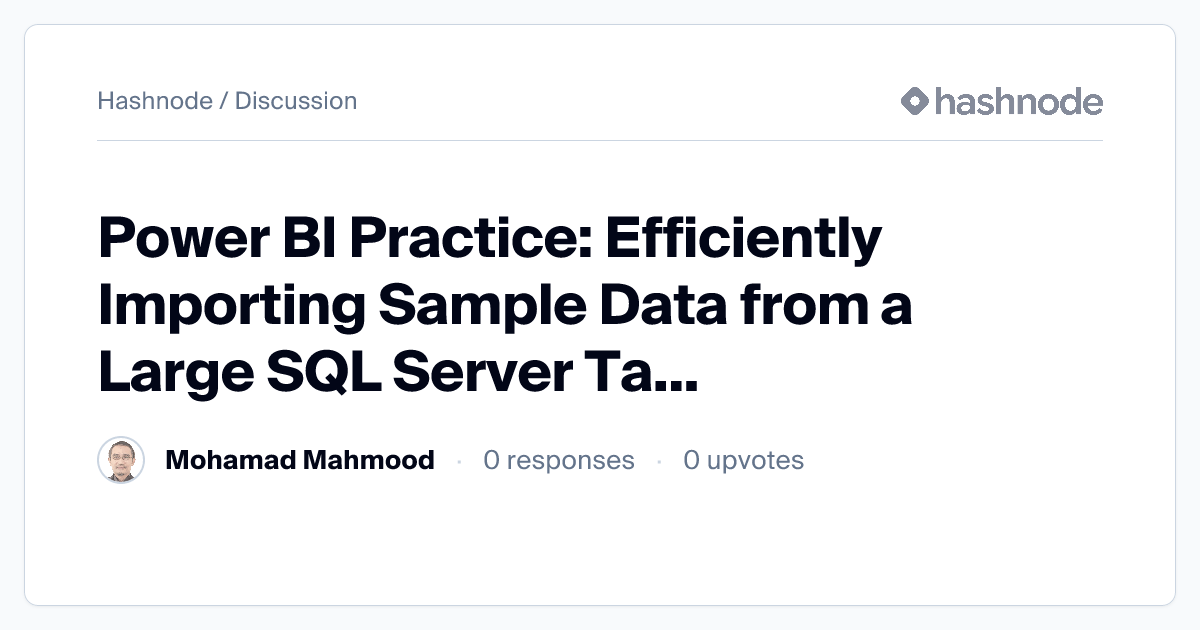
Task: View the "0 responses" count
Action: [x=558, y=460]
